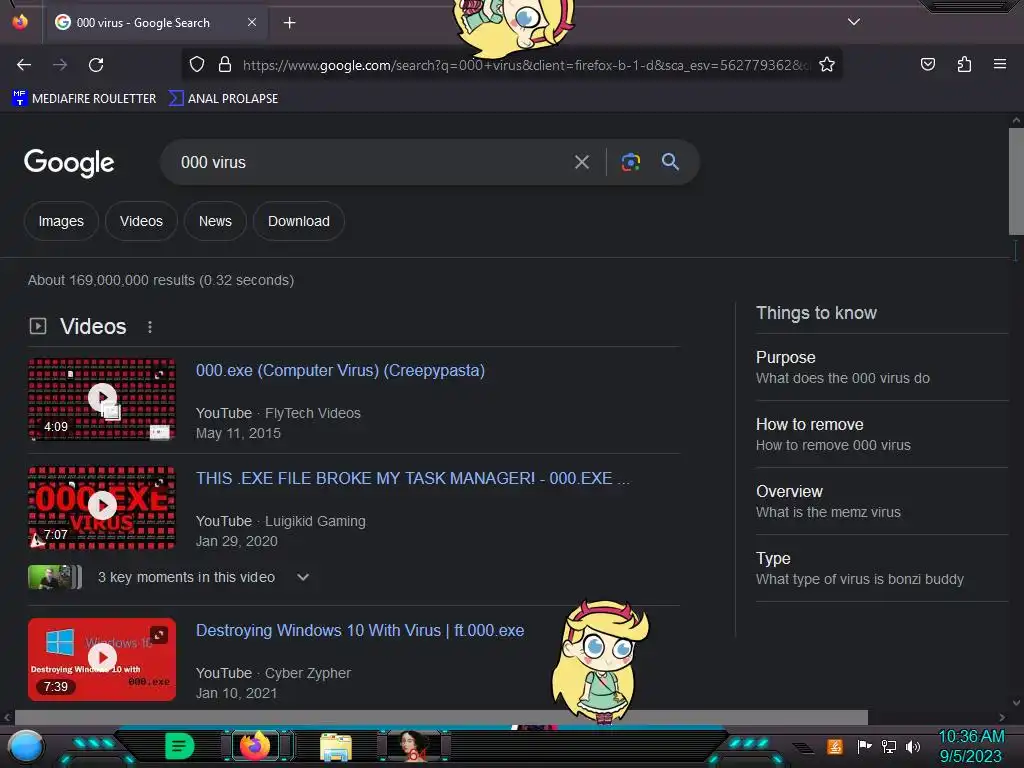
Task: Open a new tab with the plus icon
Action: click(x=289, y=23)
